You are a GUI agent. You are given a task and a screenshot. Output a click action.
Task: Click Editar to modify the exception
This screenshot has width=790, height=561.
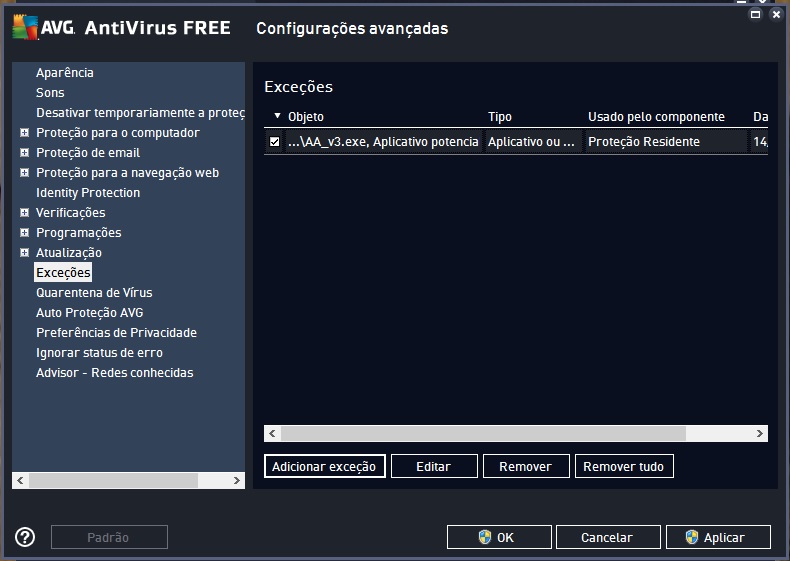[x=433, y=466]
